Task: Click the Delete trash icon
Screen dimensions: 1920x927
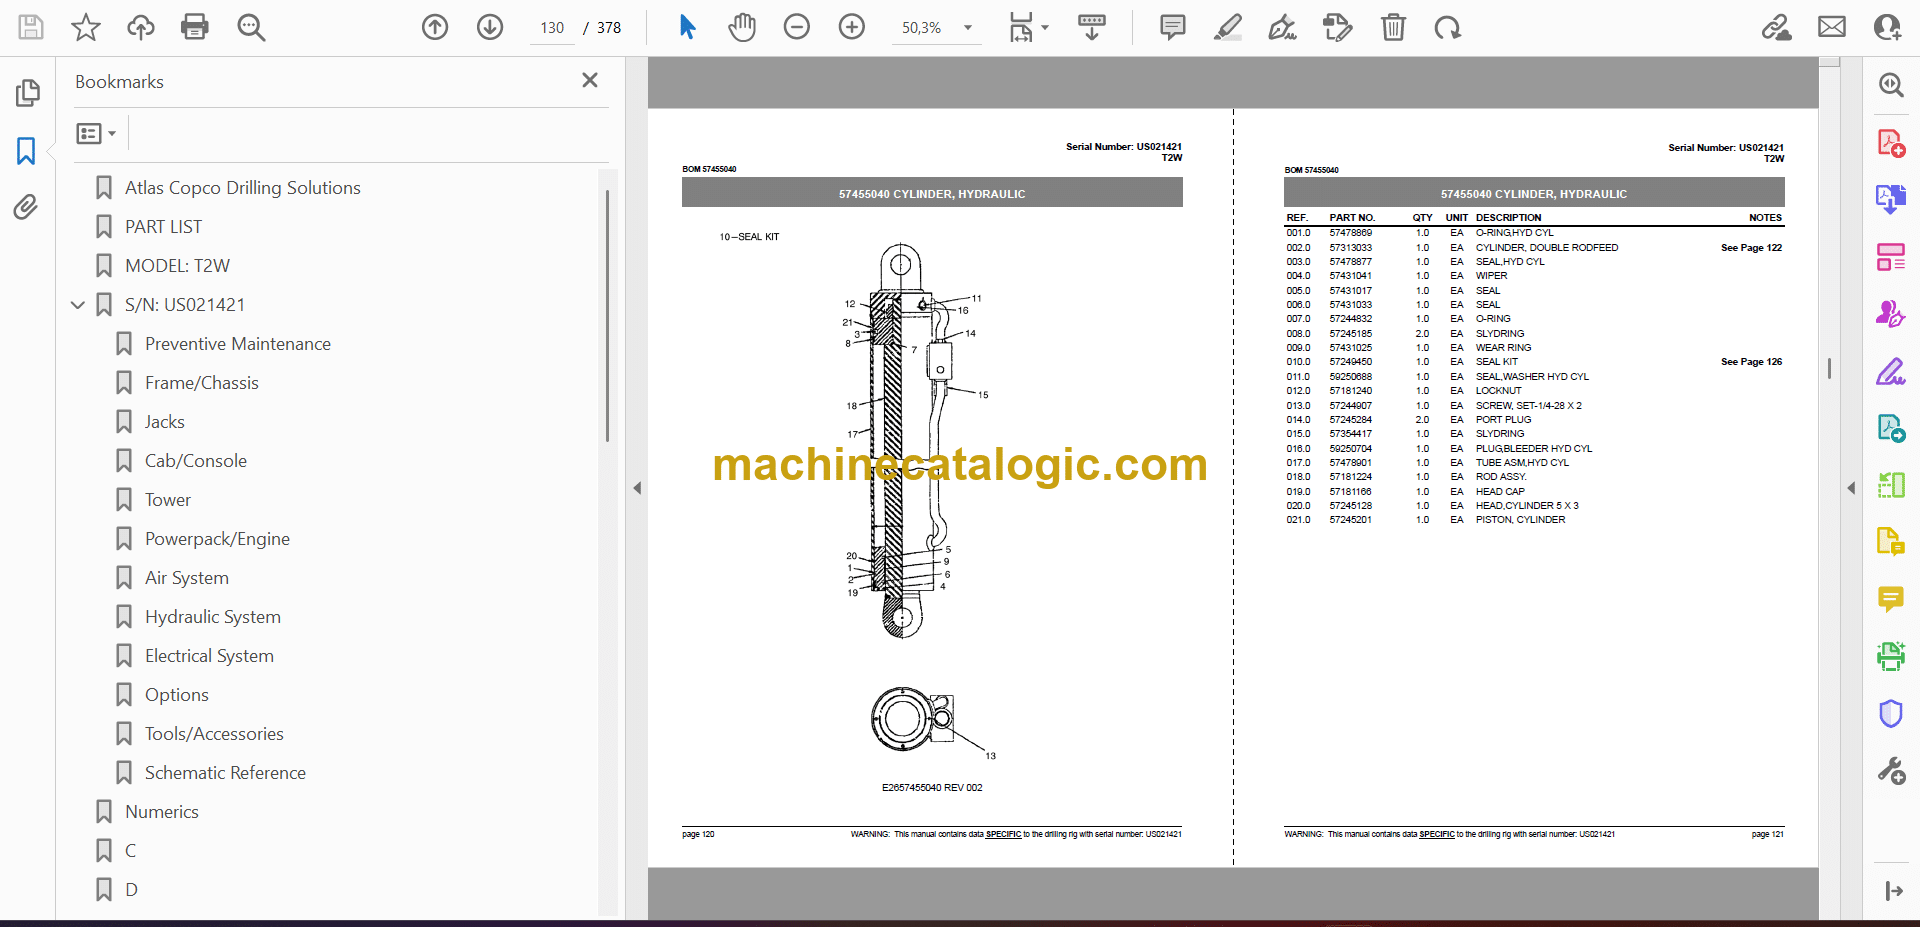Action: coord(1393,27)
